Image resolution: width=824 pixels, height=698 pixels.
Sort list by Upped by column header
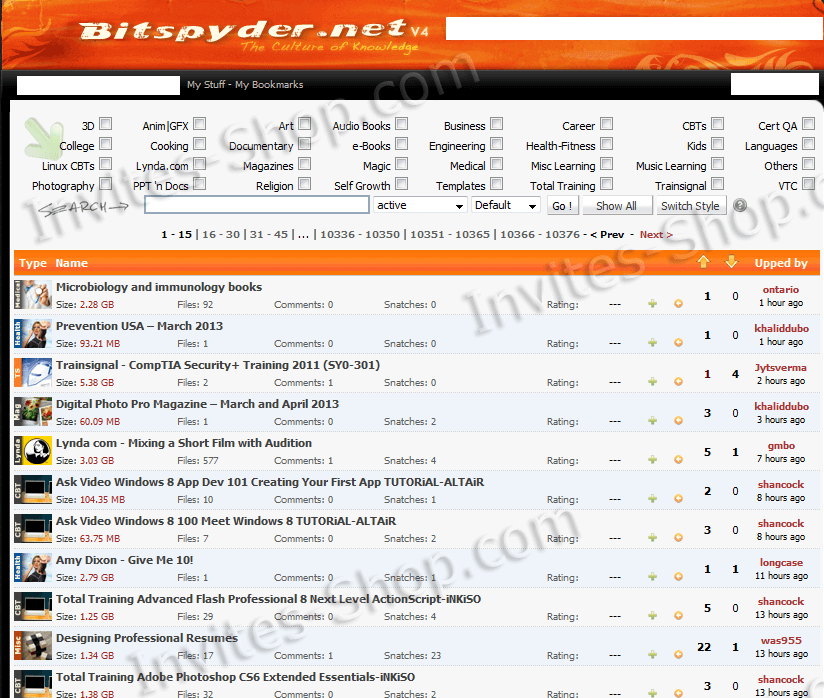781,263
